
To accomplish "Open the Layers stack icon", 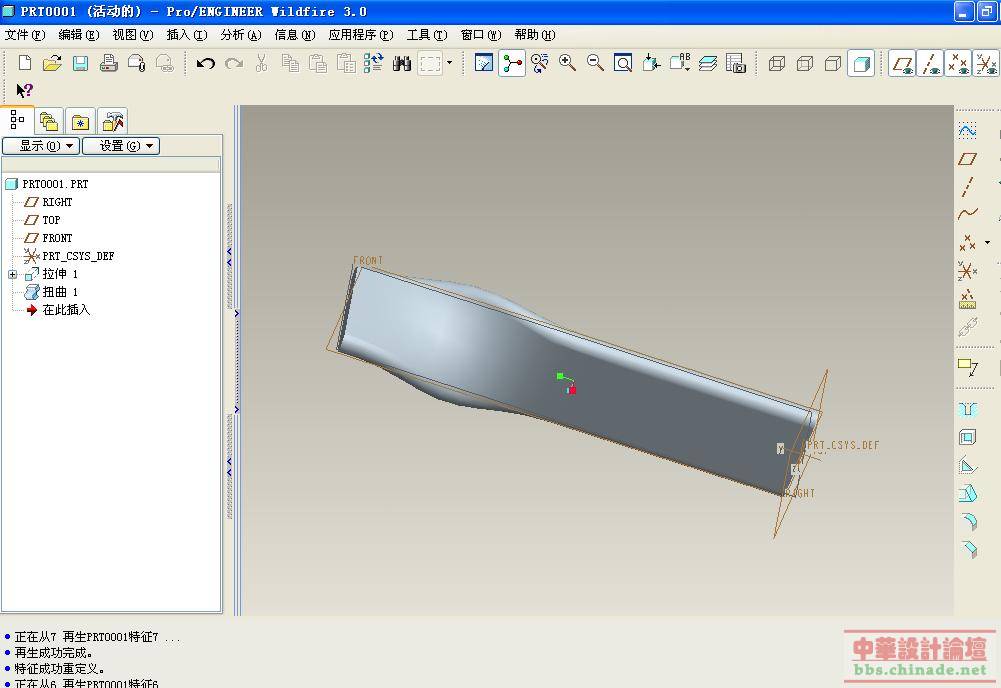I will click(708, 64).
